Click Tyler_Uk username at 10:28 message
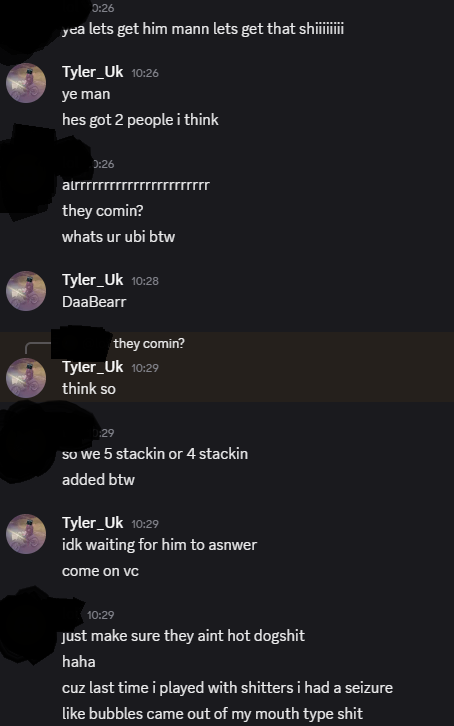Viewport: 454px width, 726px height. tap(93, 280)
